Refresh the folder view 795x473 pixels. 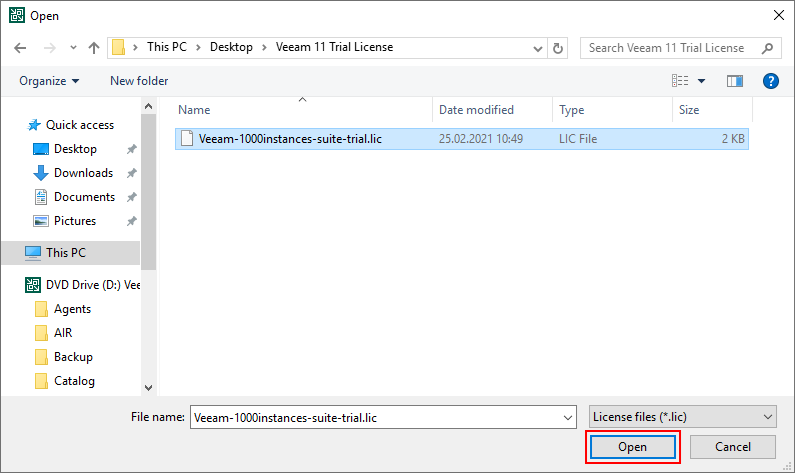pyautogui.click(x=558, y=48)
